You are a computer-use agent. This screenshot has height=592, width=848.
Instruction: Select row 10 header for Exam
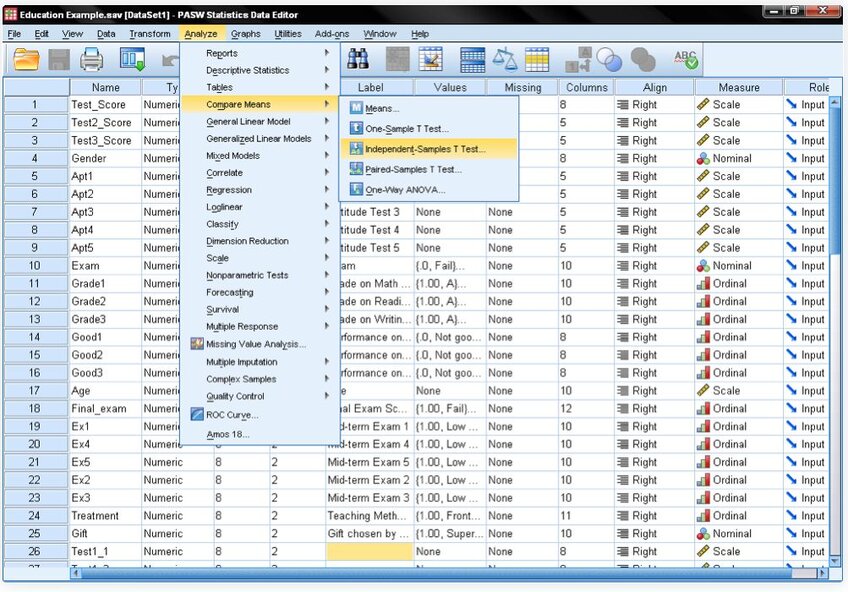pyautogui.click(x=34, y=266)
